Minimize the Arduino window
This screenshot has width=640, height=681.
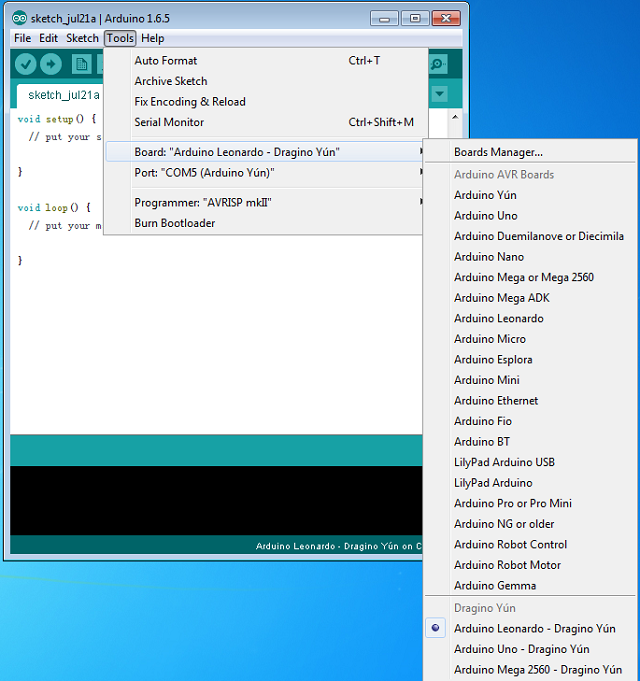(x=384, y=19)
